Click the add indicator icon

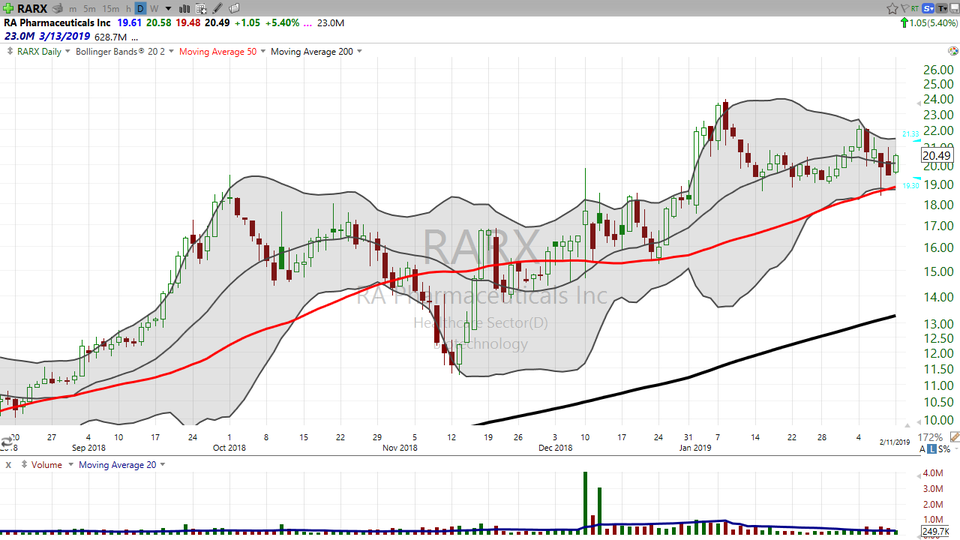[201, 9]
